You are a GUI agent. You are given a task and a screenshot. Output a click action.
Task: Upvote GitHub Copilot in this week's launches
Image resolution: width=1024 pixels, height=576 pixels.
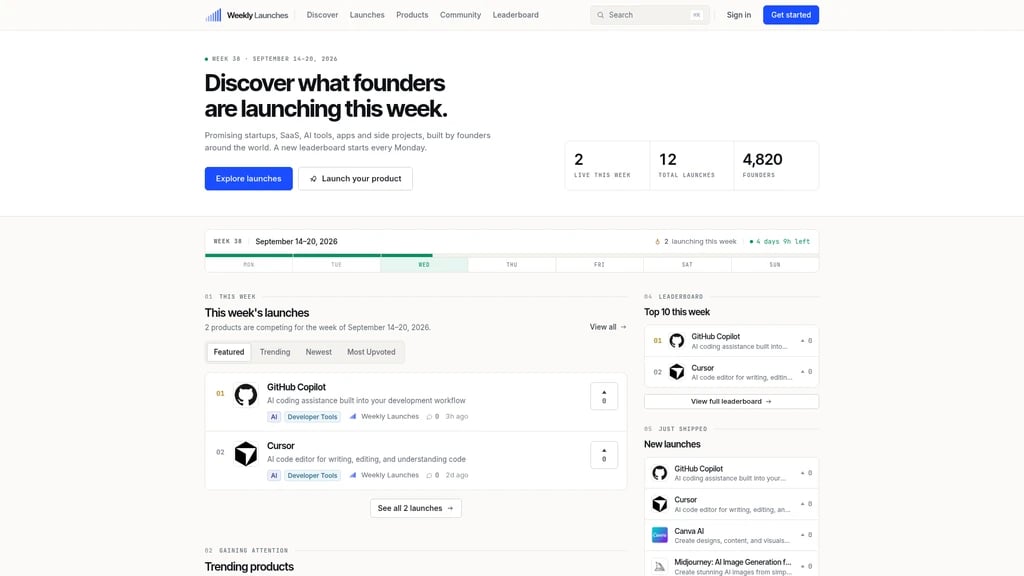click(x=604, y=396)
